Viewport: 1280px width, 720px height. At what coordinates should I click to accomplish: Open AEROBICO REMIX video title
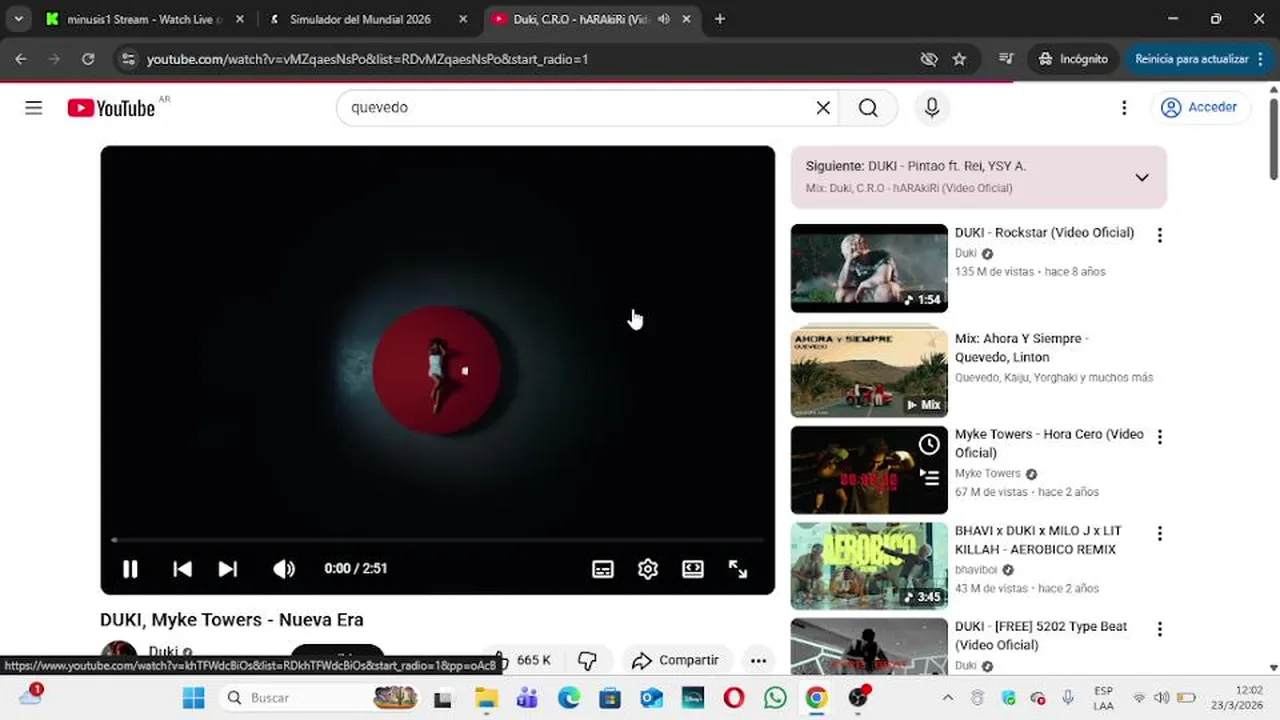pyautogui.click(x=1038, y=540)
